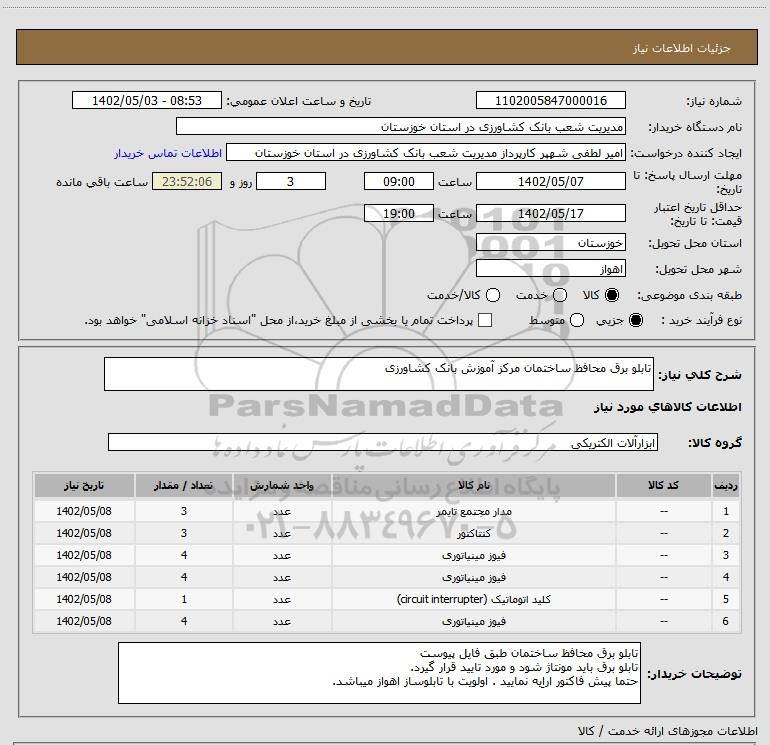Viewport: 770px width, 745px height.
Task: Click فیوز مینیاتوری in row 4
Action: (x=474, y=578)
